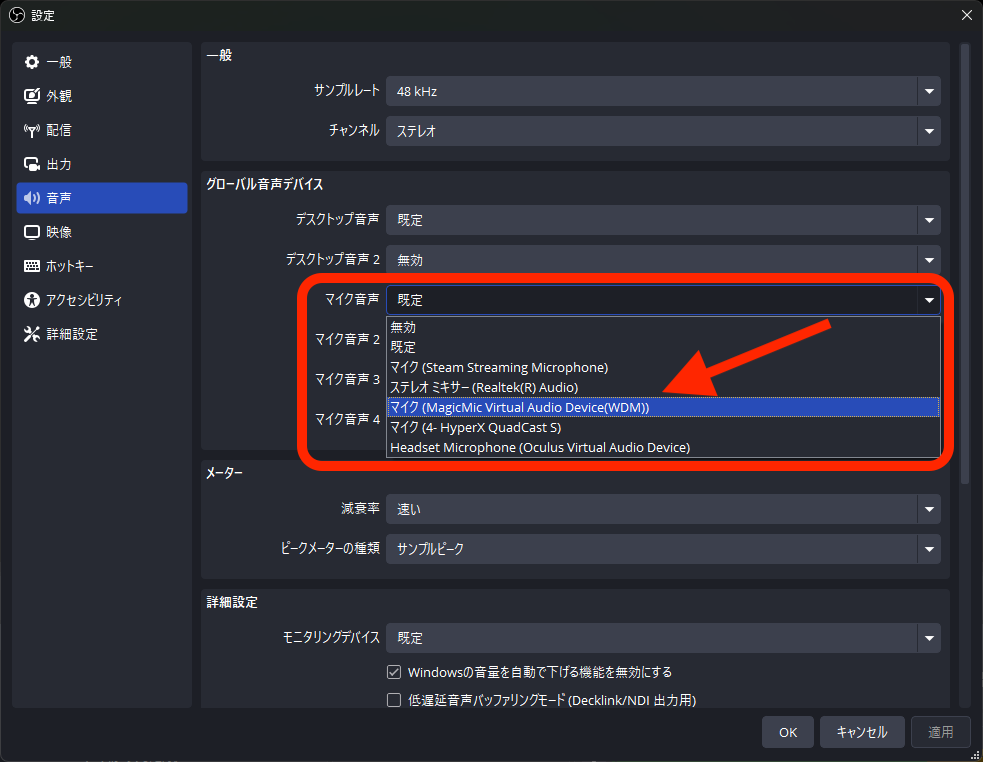The image size is (983, 762).
Task: Confirm settings with the OK button
Action: point(787,732)
